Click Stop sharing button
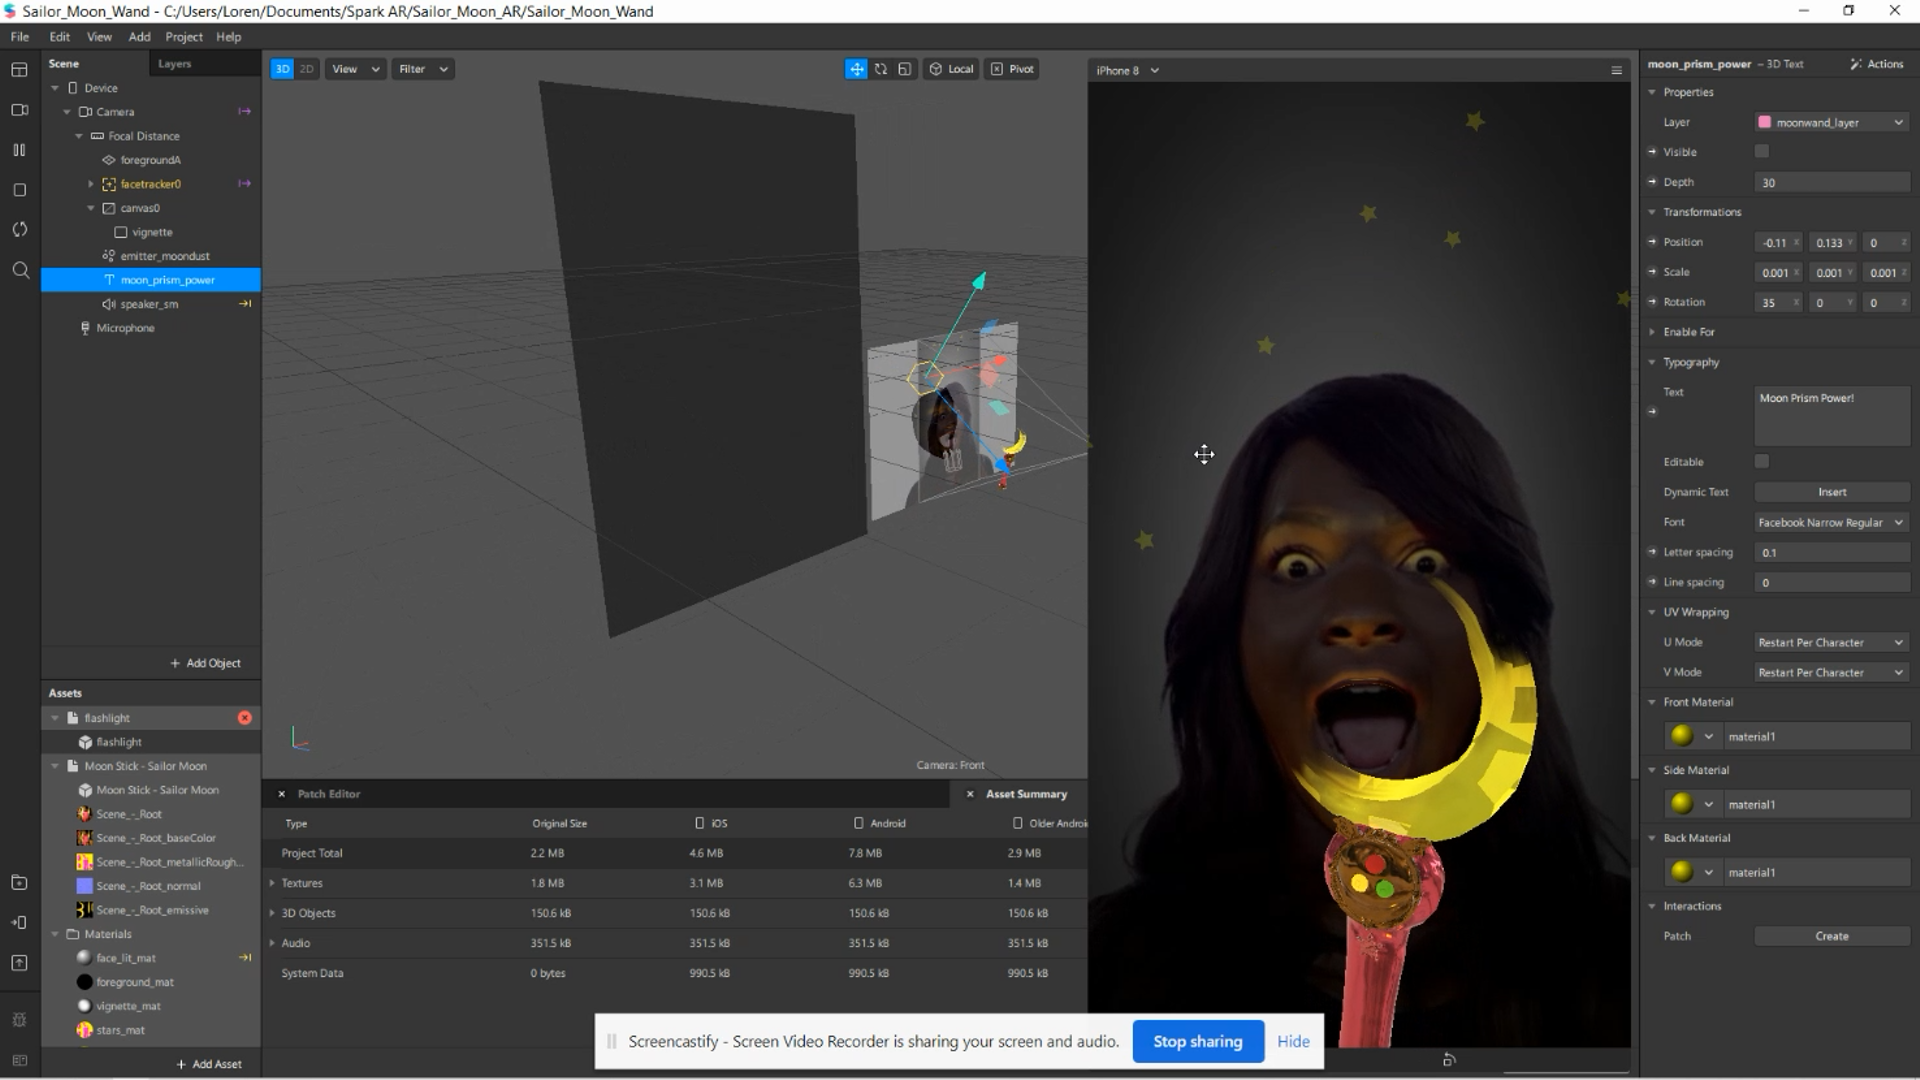 pos(1197,1041)
